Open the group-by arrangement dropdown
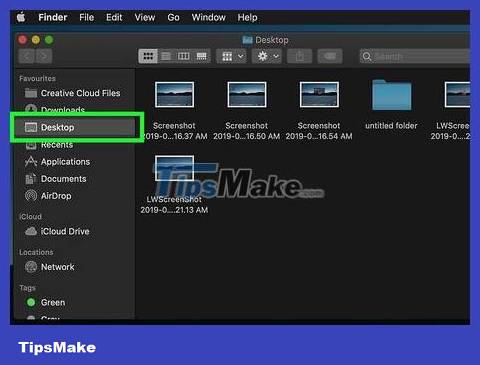 (232, 56)
